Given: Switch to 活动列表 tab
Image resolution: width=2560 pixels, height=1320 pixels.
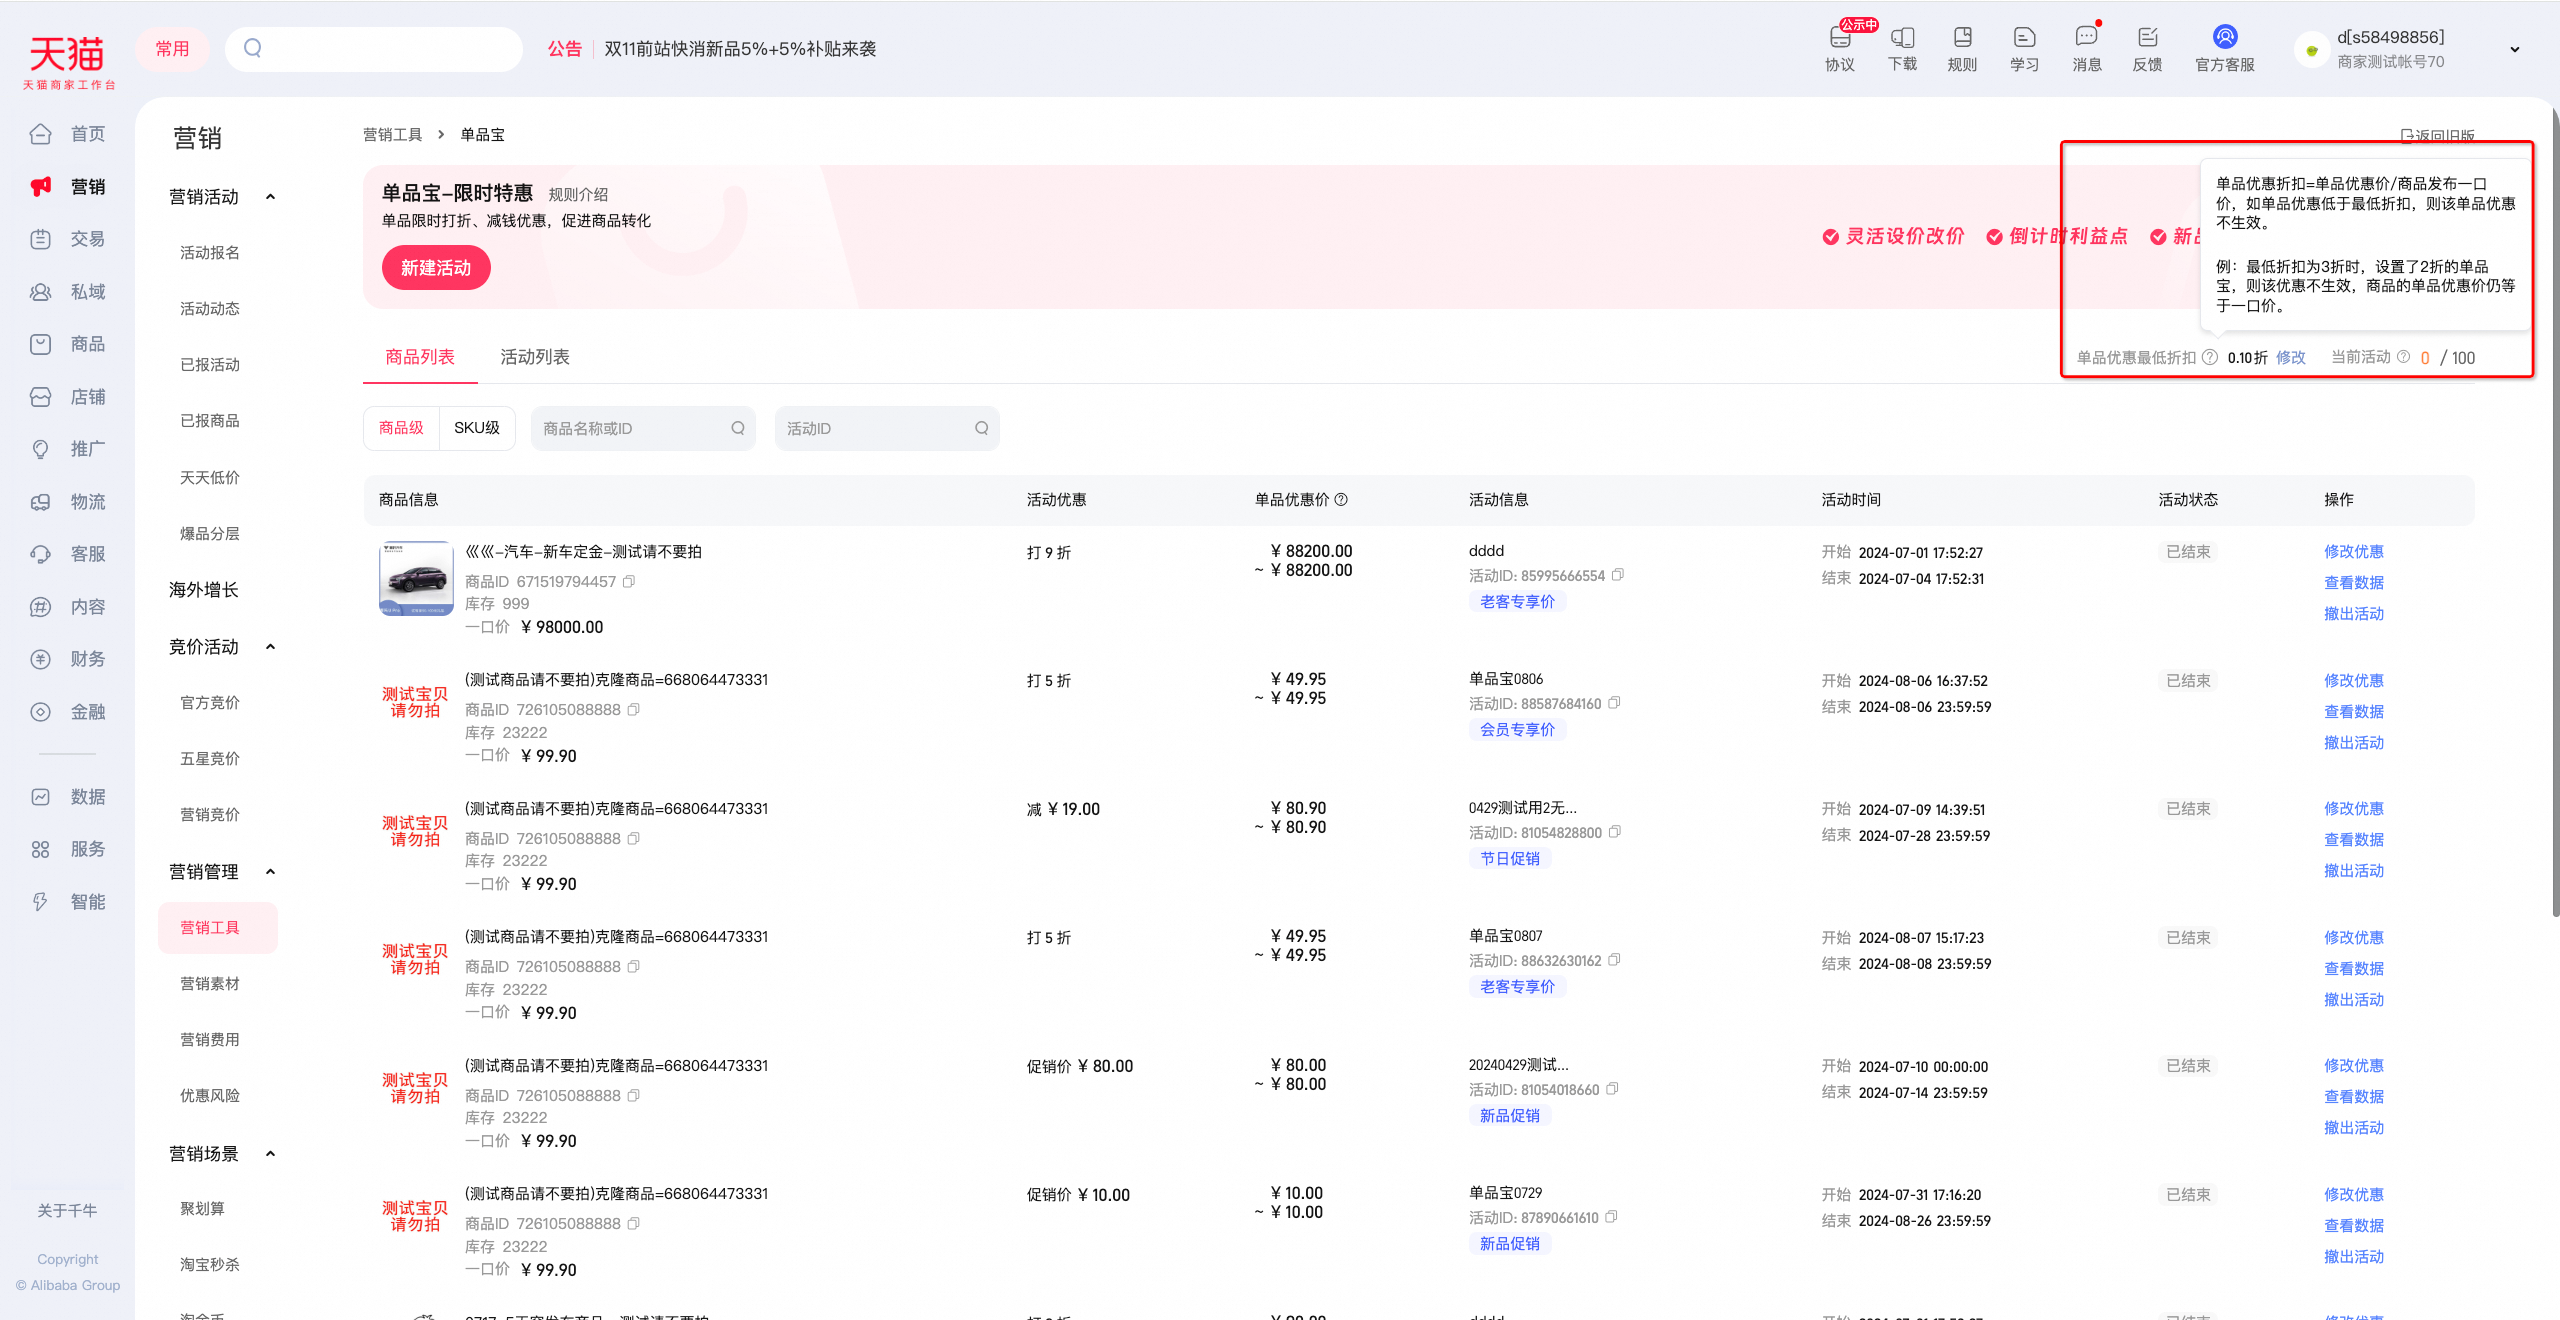Looking at the screenshot, I should point(535,357).
